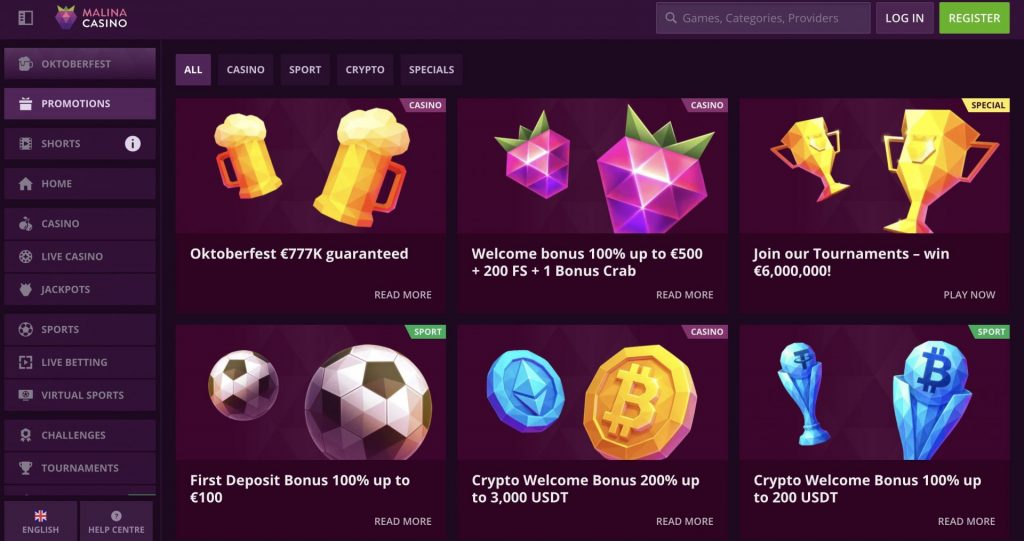This screenshot has height=541, width=1024.
Task: Click the Malina Casino raspberry logo
Action: [x=66, y=17]
